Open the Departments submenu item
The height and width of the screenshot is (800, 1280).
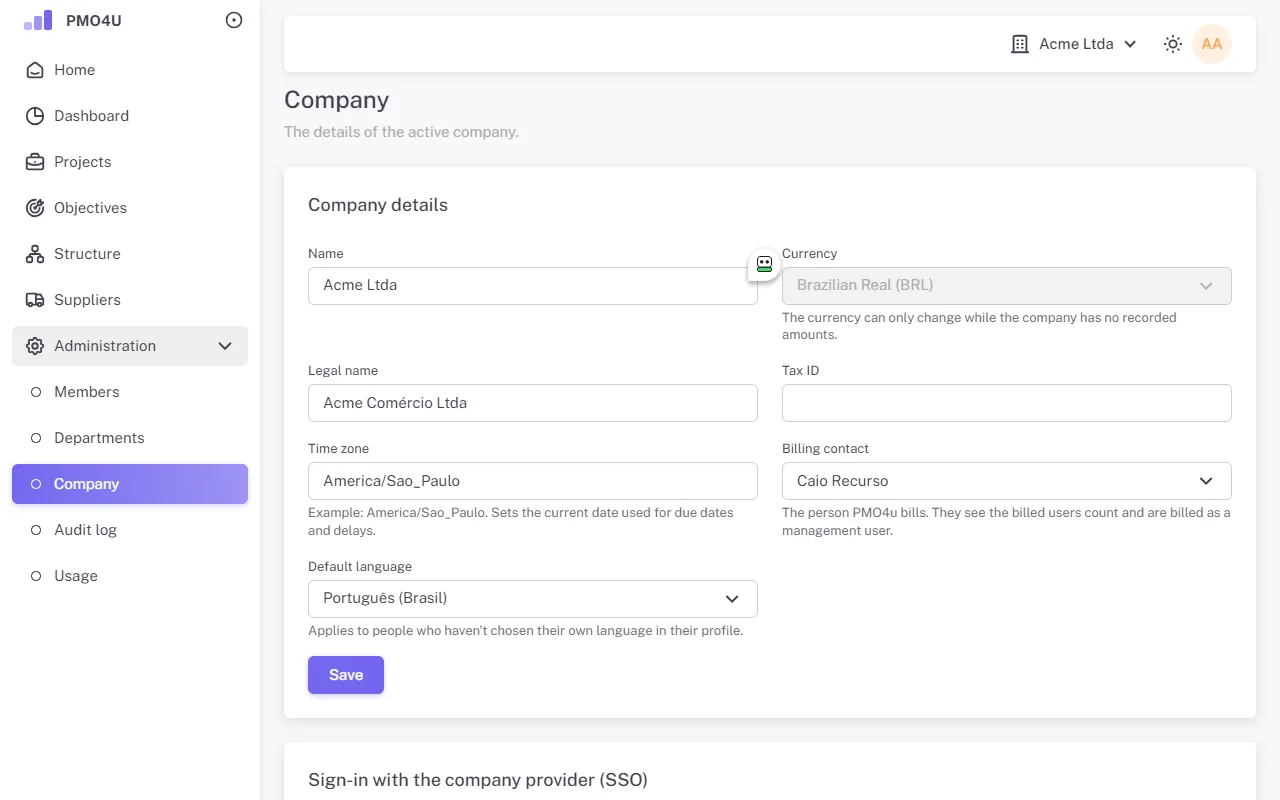(130, 438)
